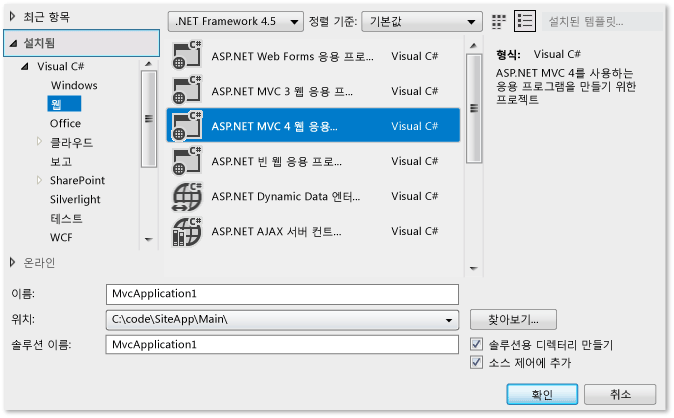The height and width of the screenshot is (418, 674).
Task: Click template list scroll up arrow
Action: pyautogui.click(x=474, y=46)
